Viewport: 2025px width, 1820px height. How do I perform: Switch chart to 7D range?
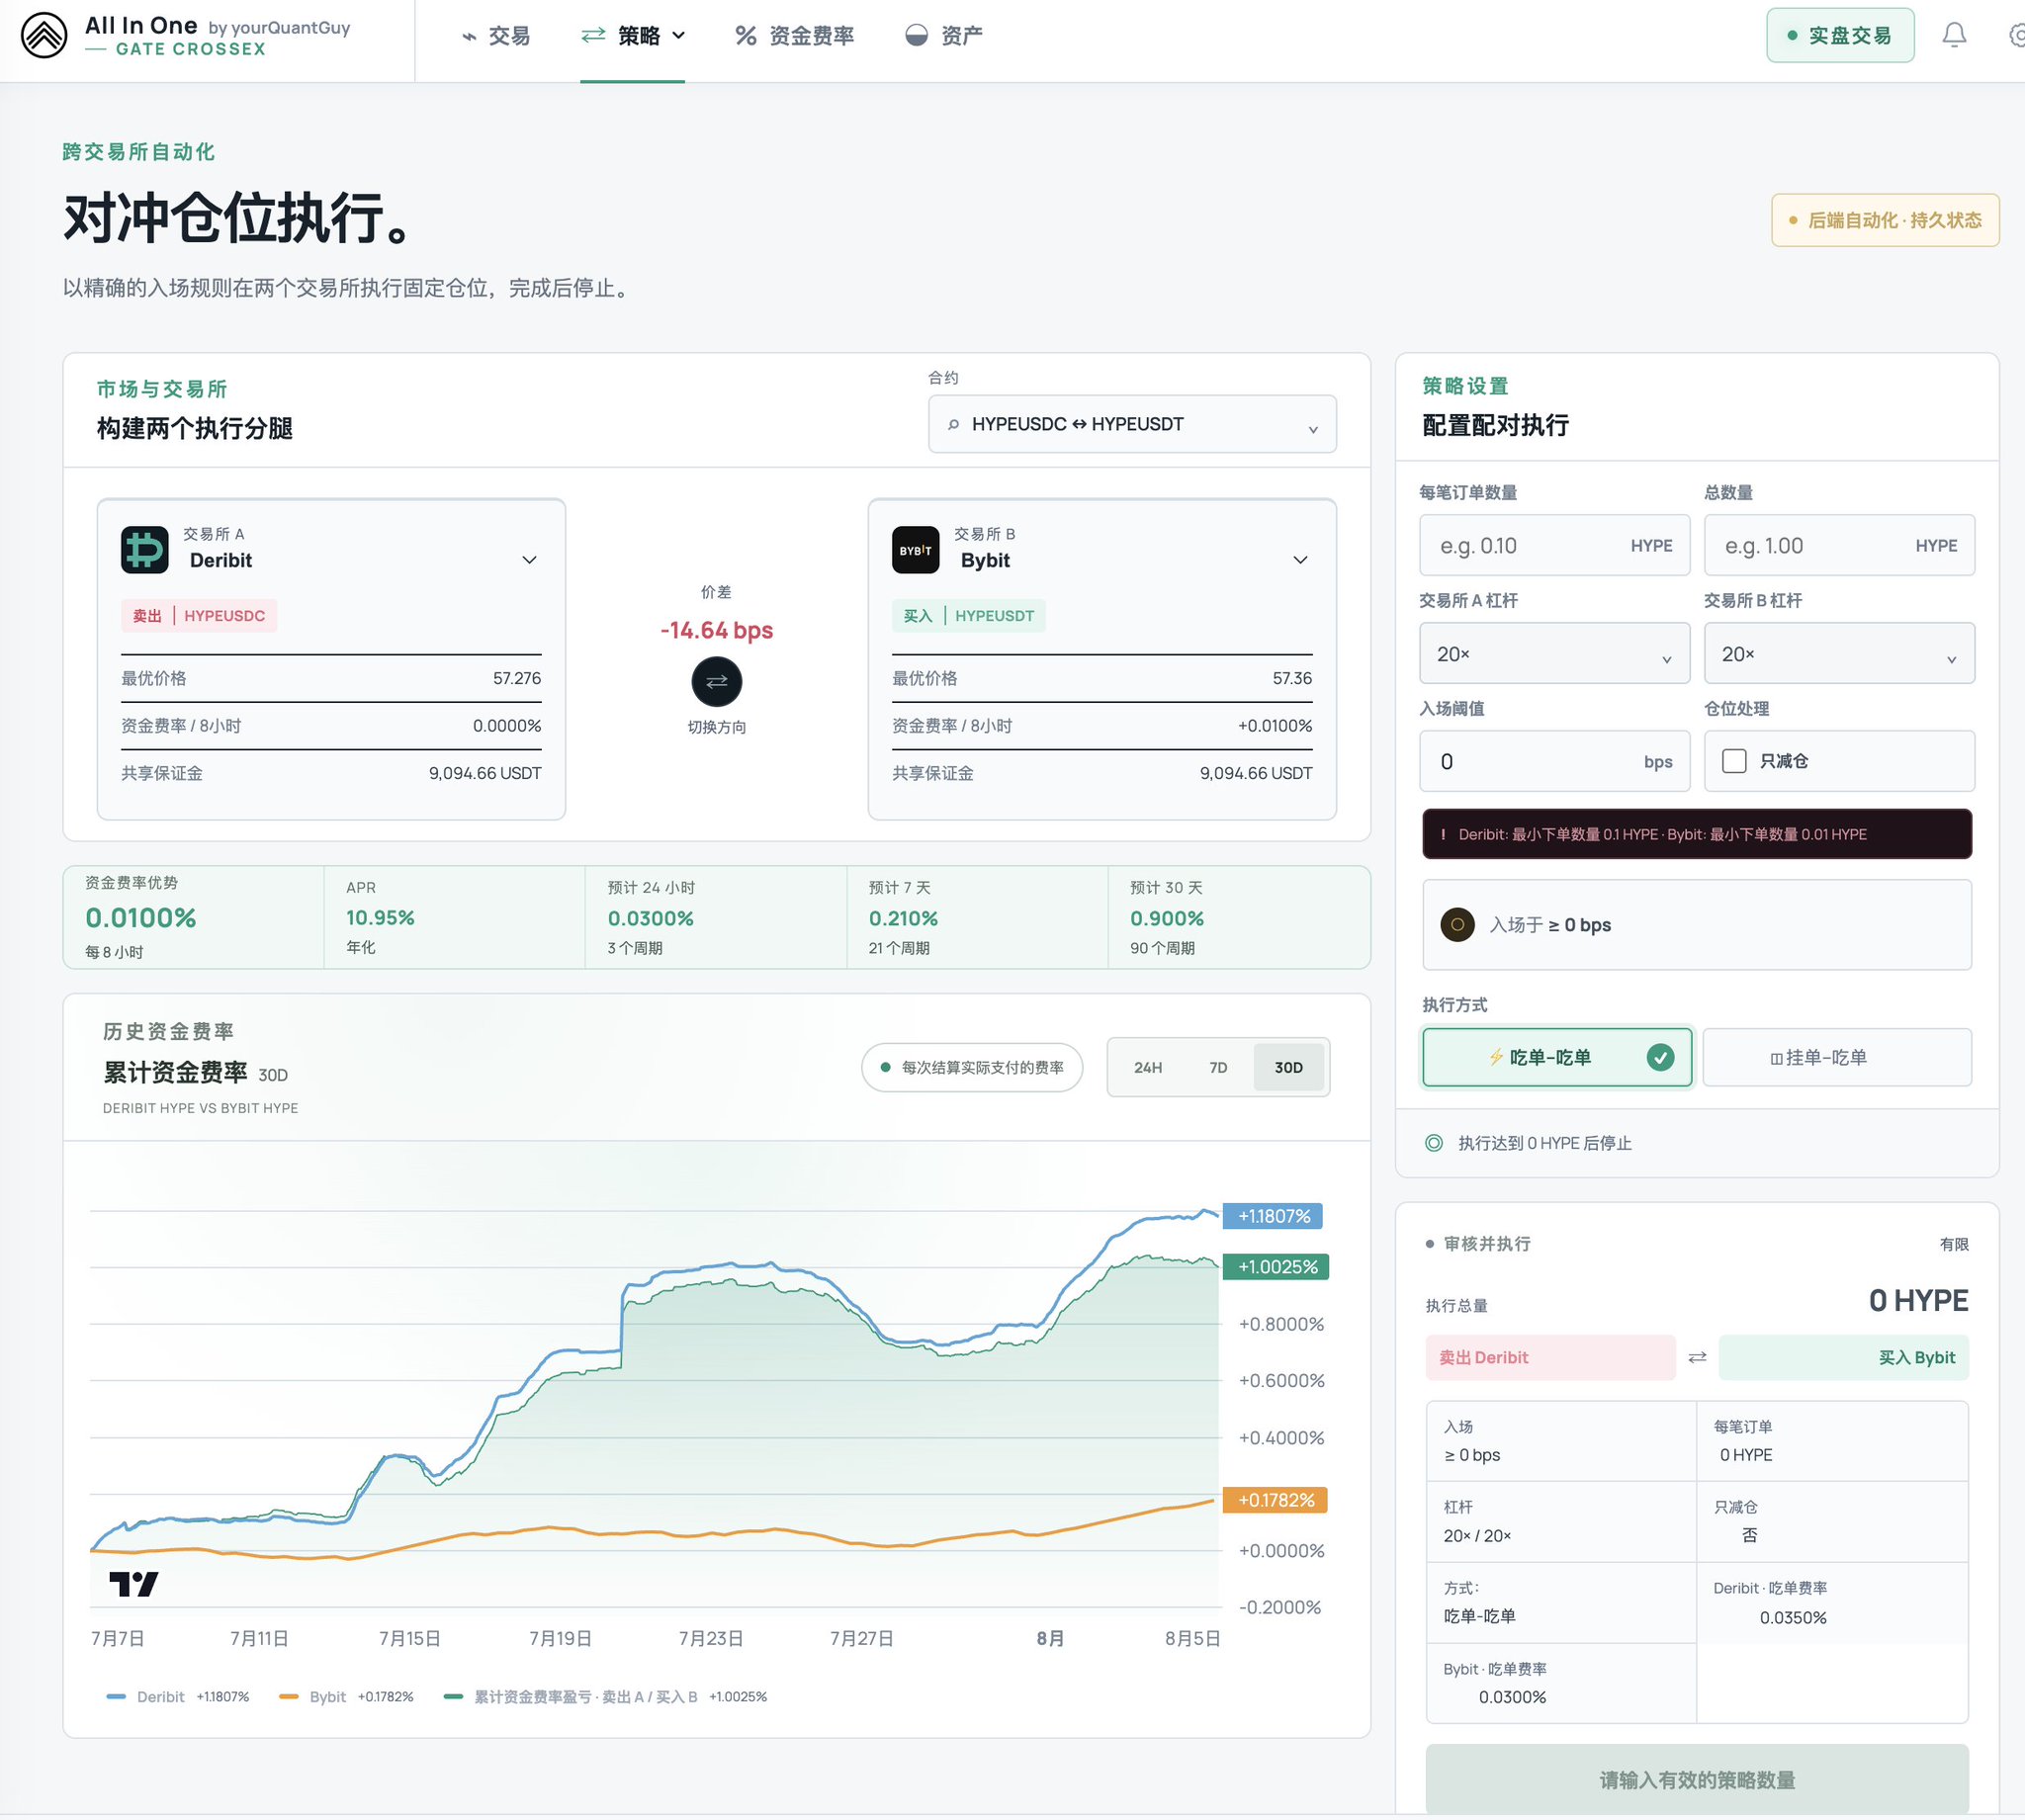pos(1218,1067)
